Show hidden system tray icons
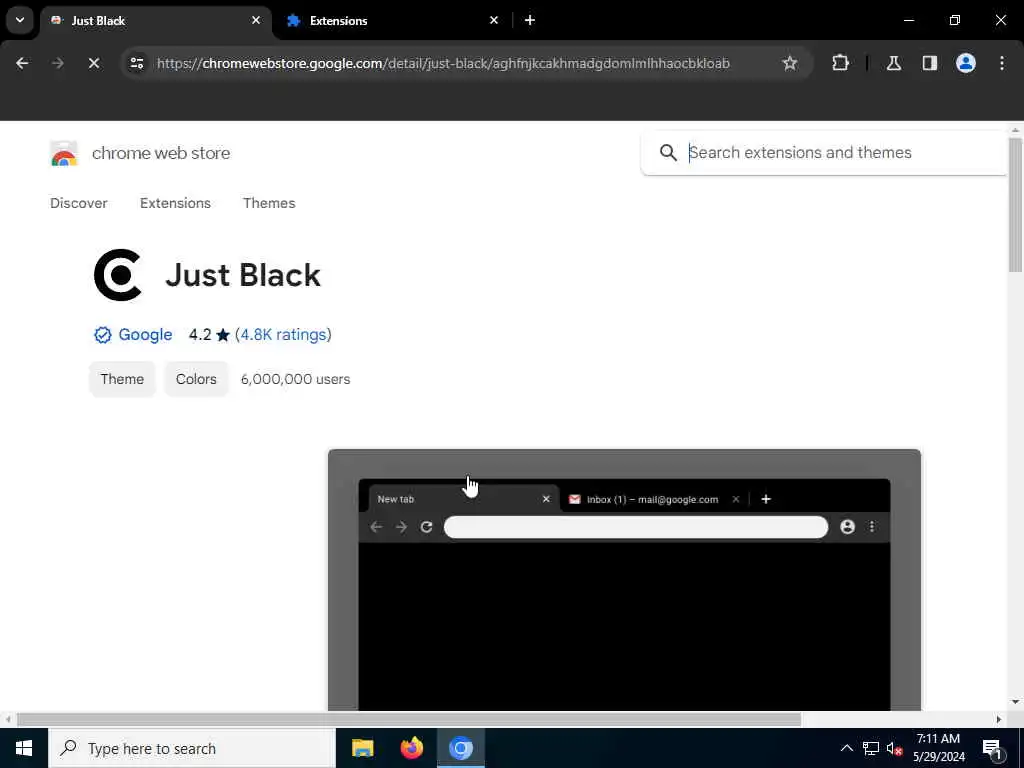This screenshot has height=768, width=1024. (x=846, y=748)
